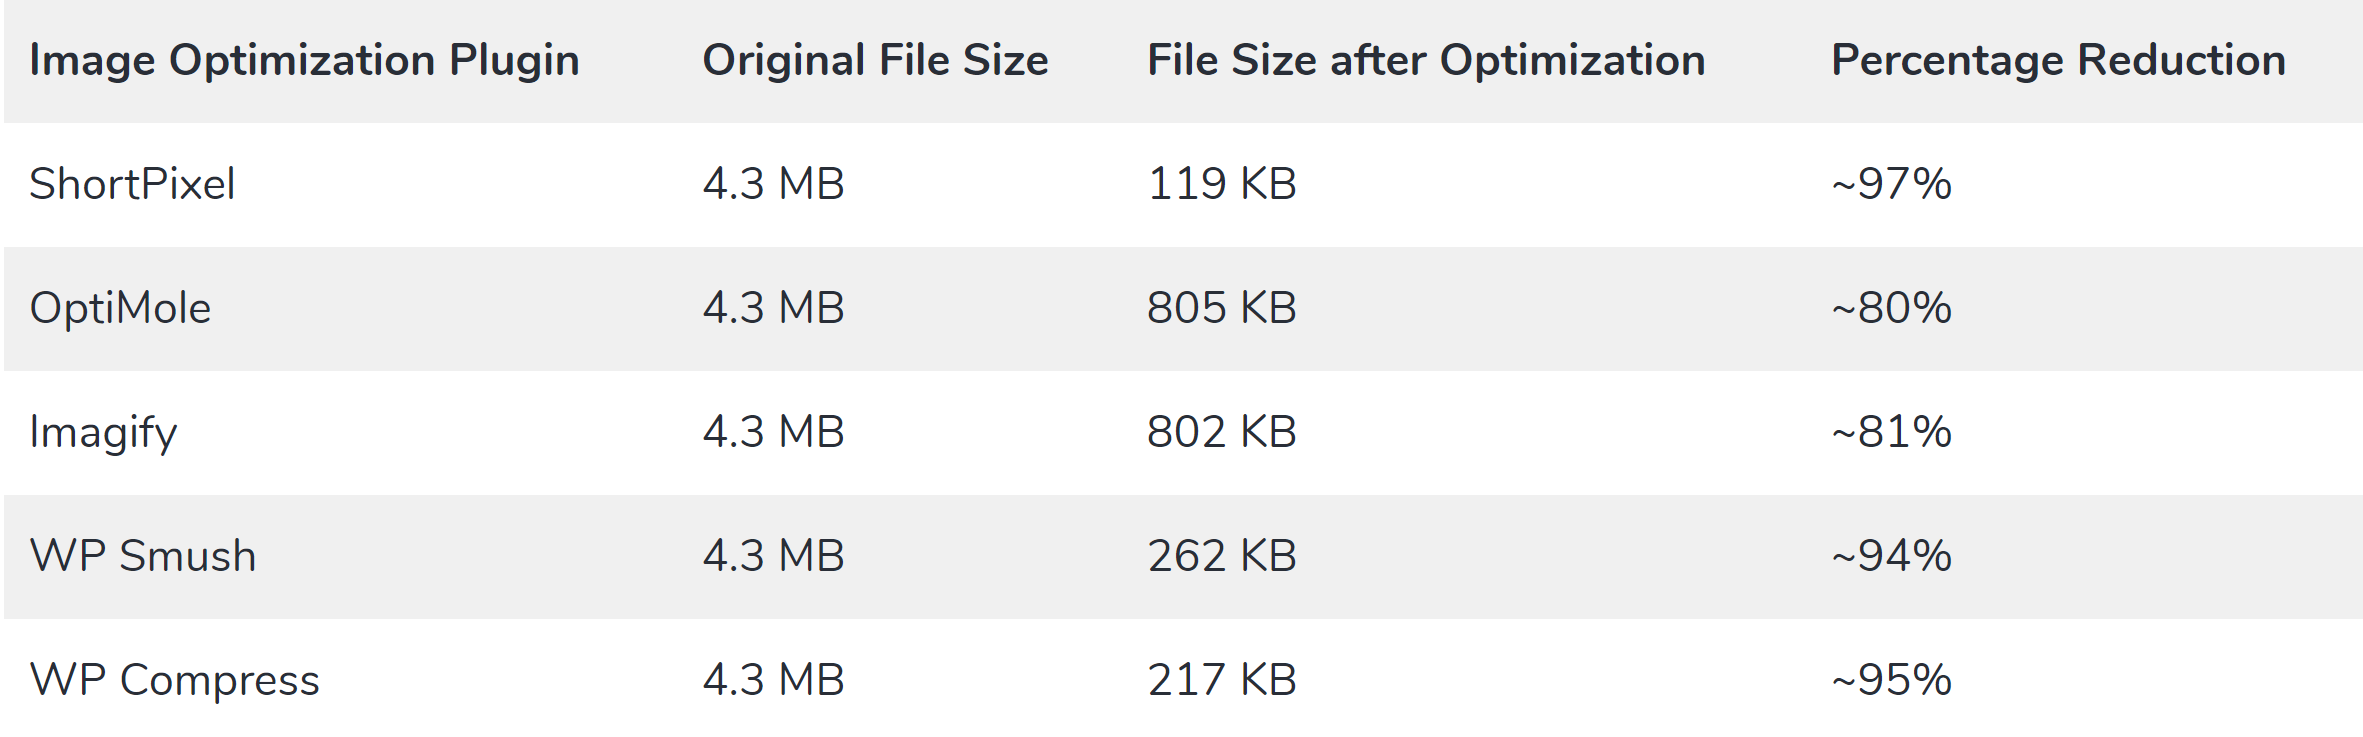Click the WP Smush plugin cell

point(143,556)
